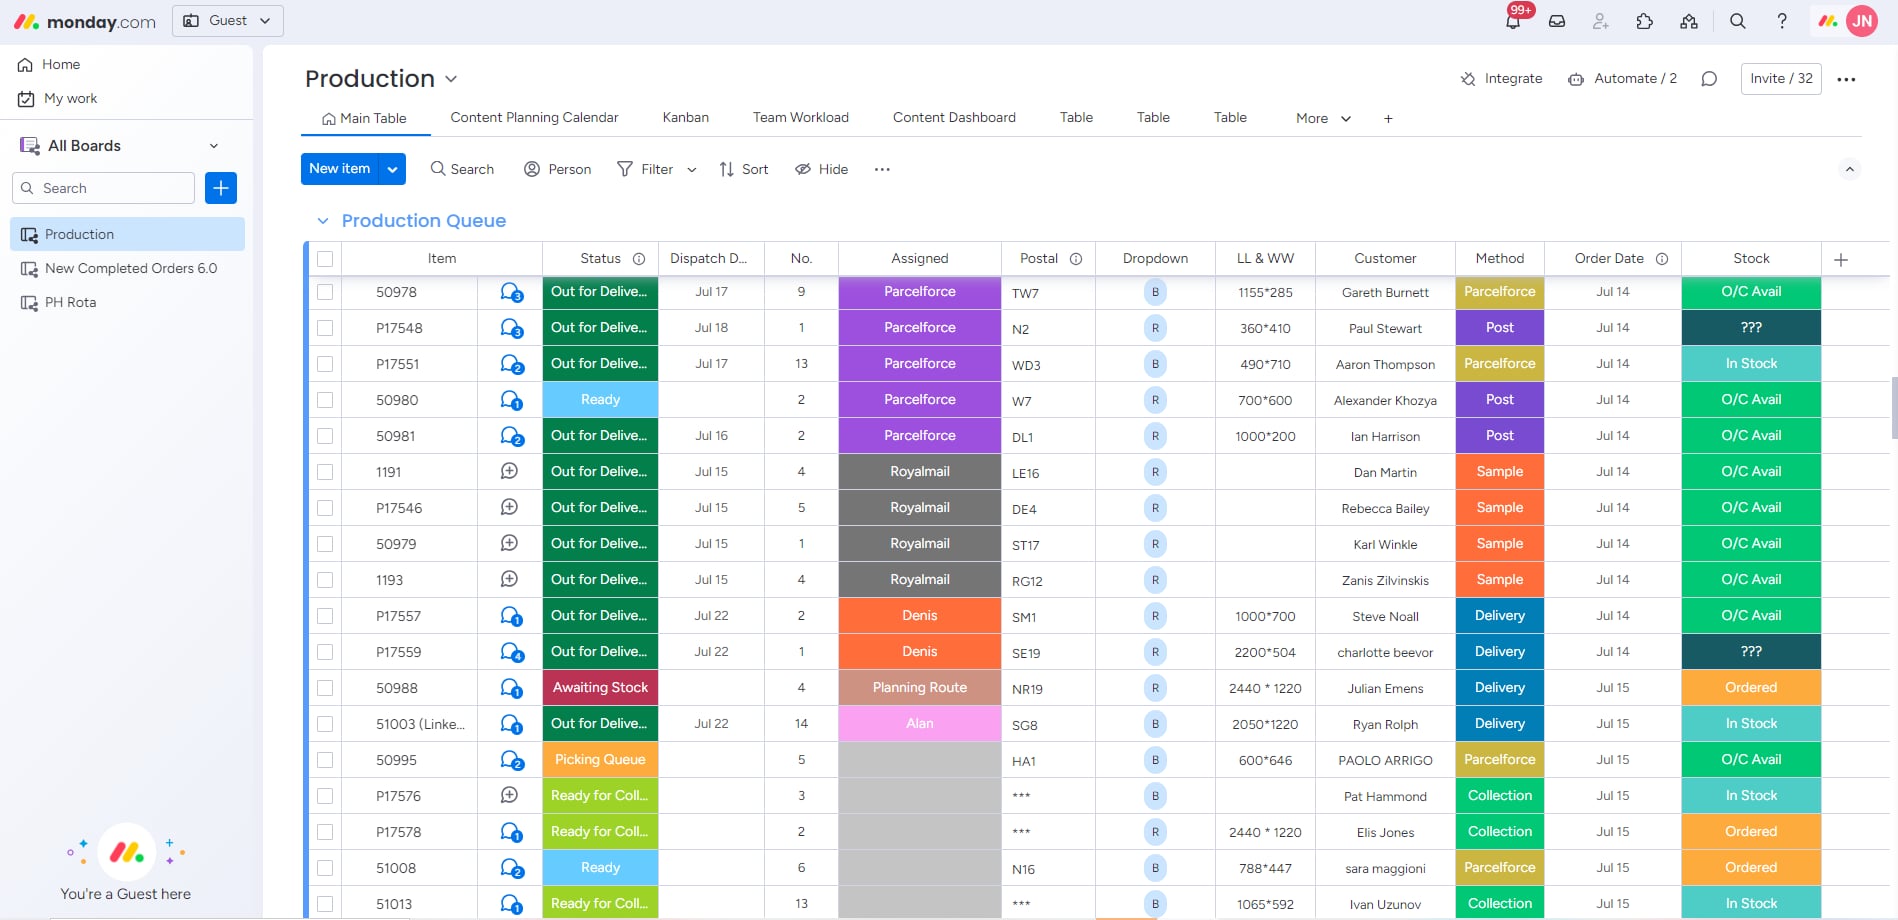
Task: Open the board options three-dot menu
Action: click(x=1846, y=79)
